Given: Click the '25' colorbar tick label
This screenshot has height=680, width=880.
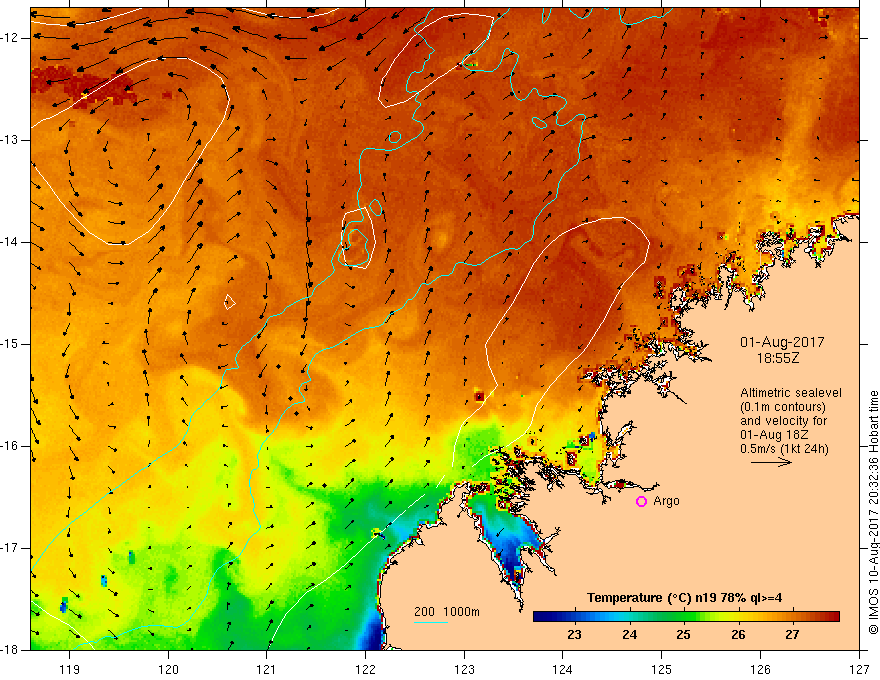Looking at the screenshot, I should coord(682,635).
